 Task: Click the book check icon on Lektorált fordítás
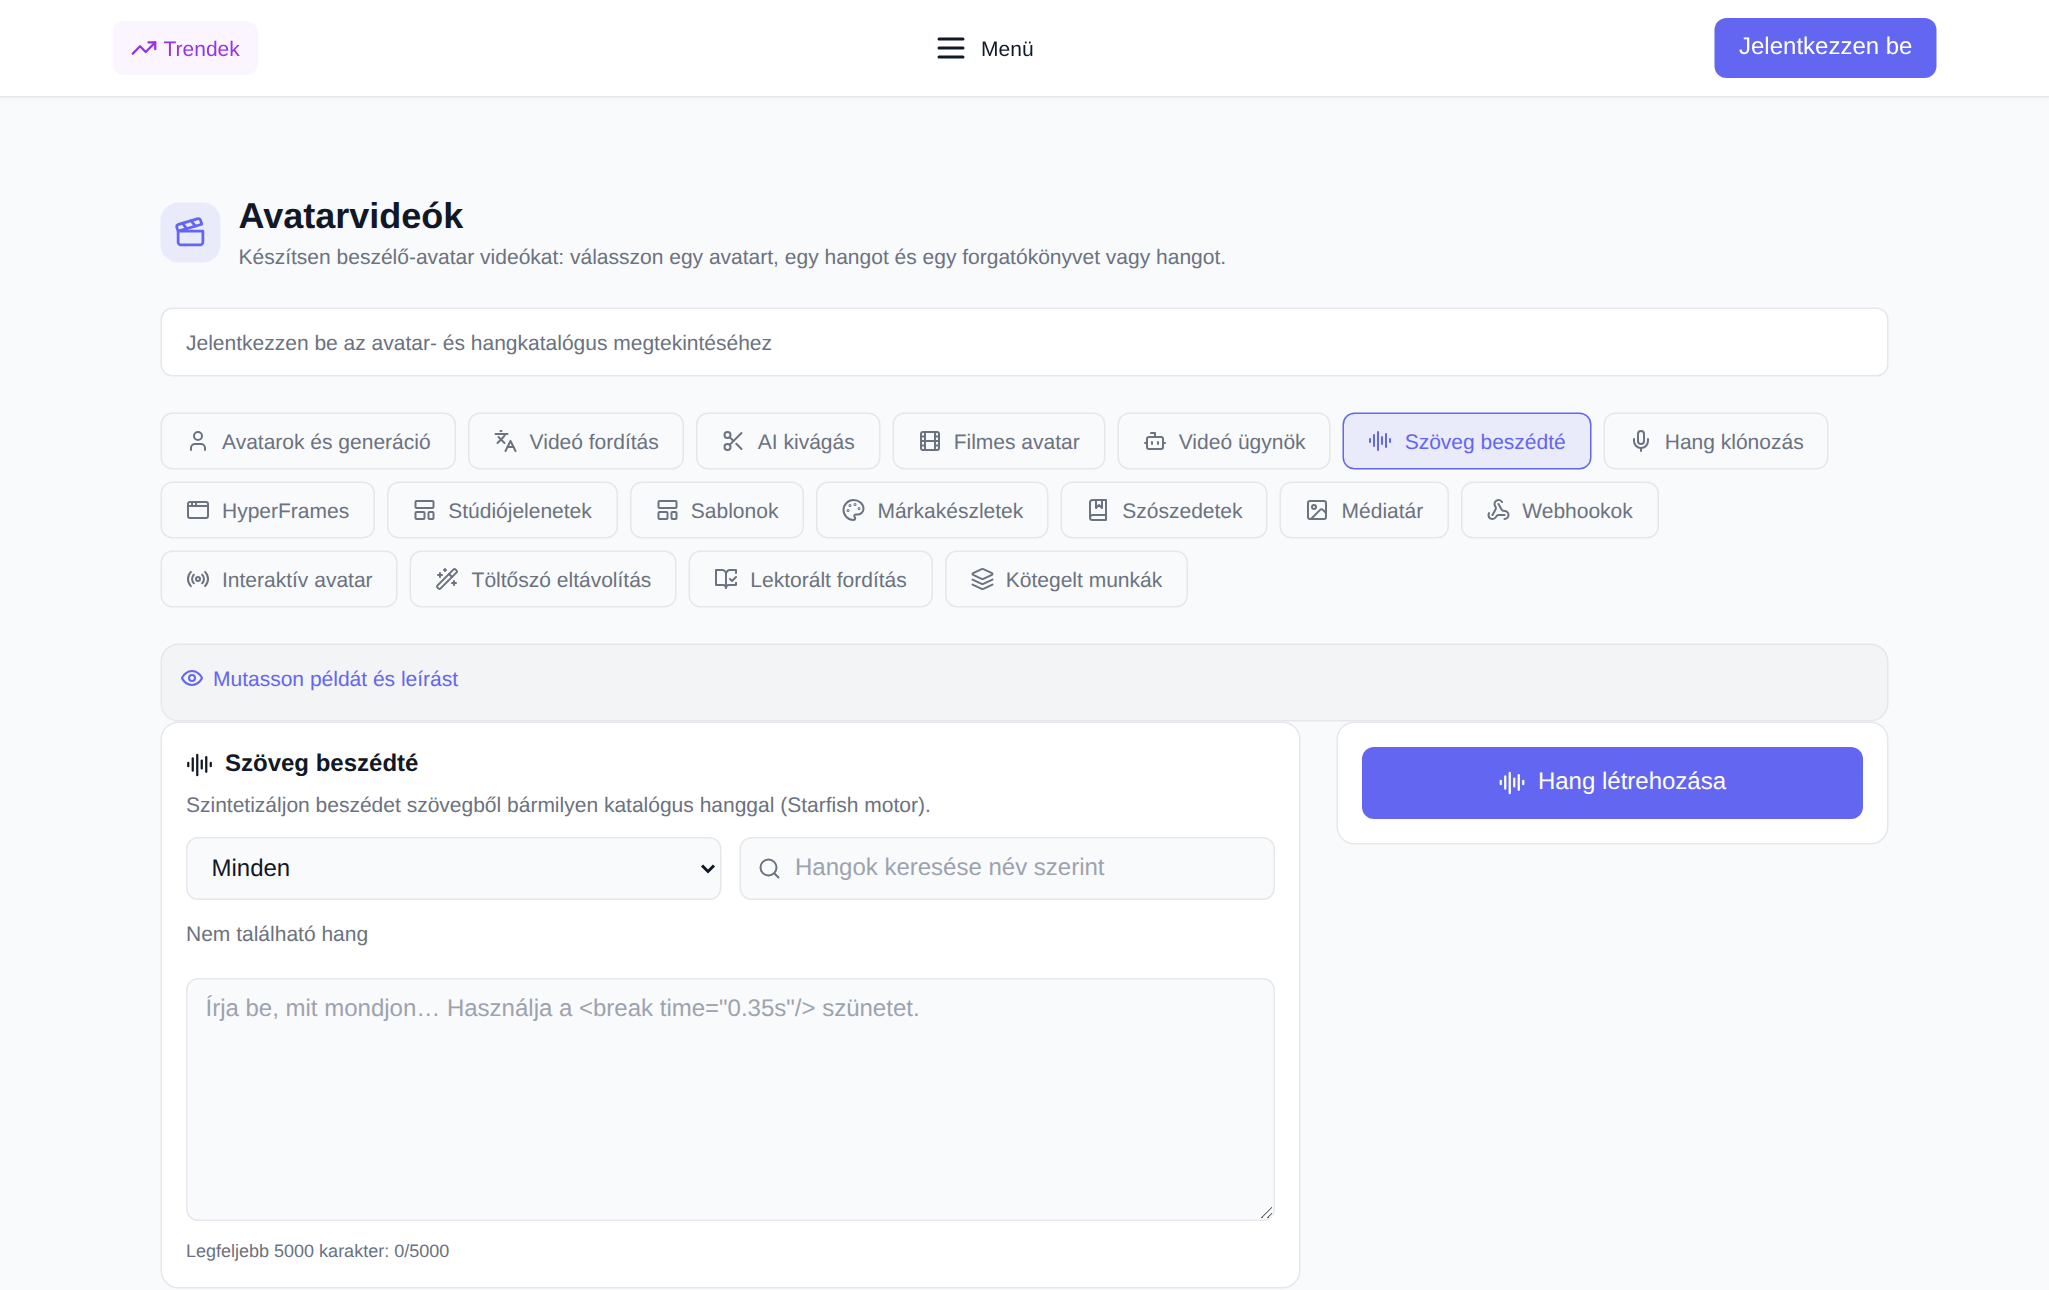pos(726,579)
